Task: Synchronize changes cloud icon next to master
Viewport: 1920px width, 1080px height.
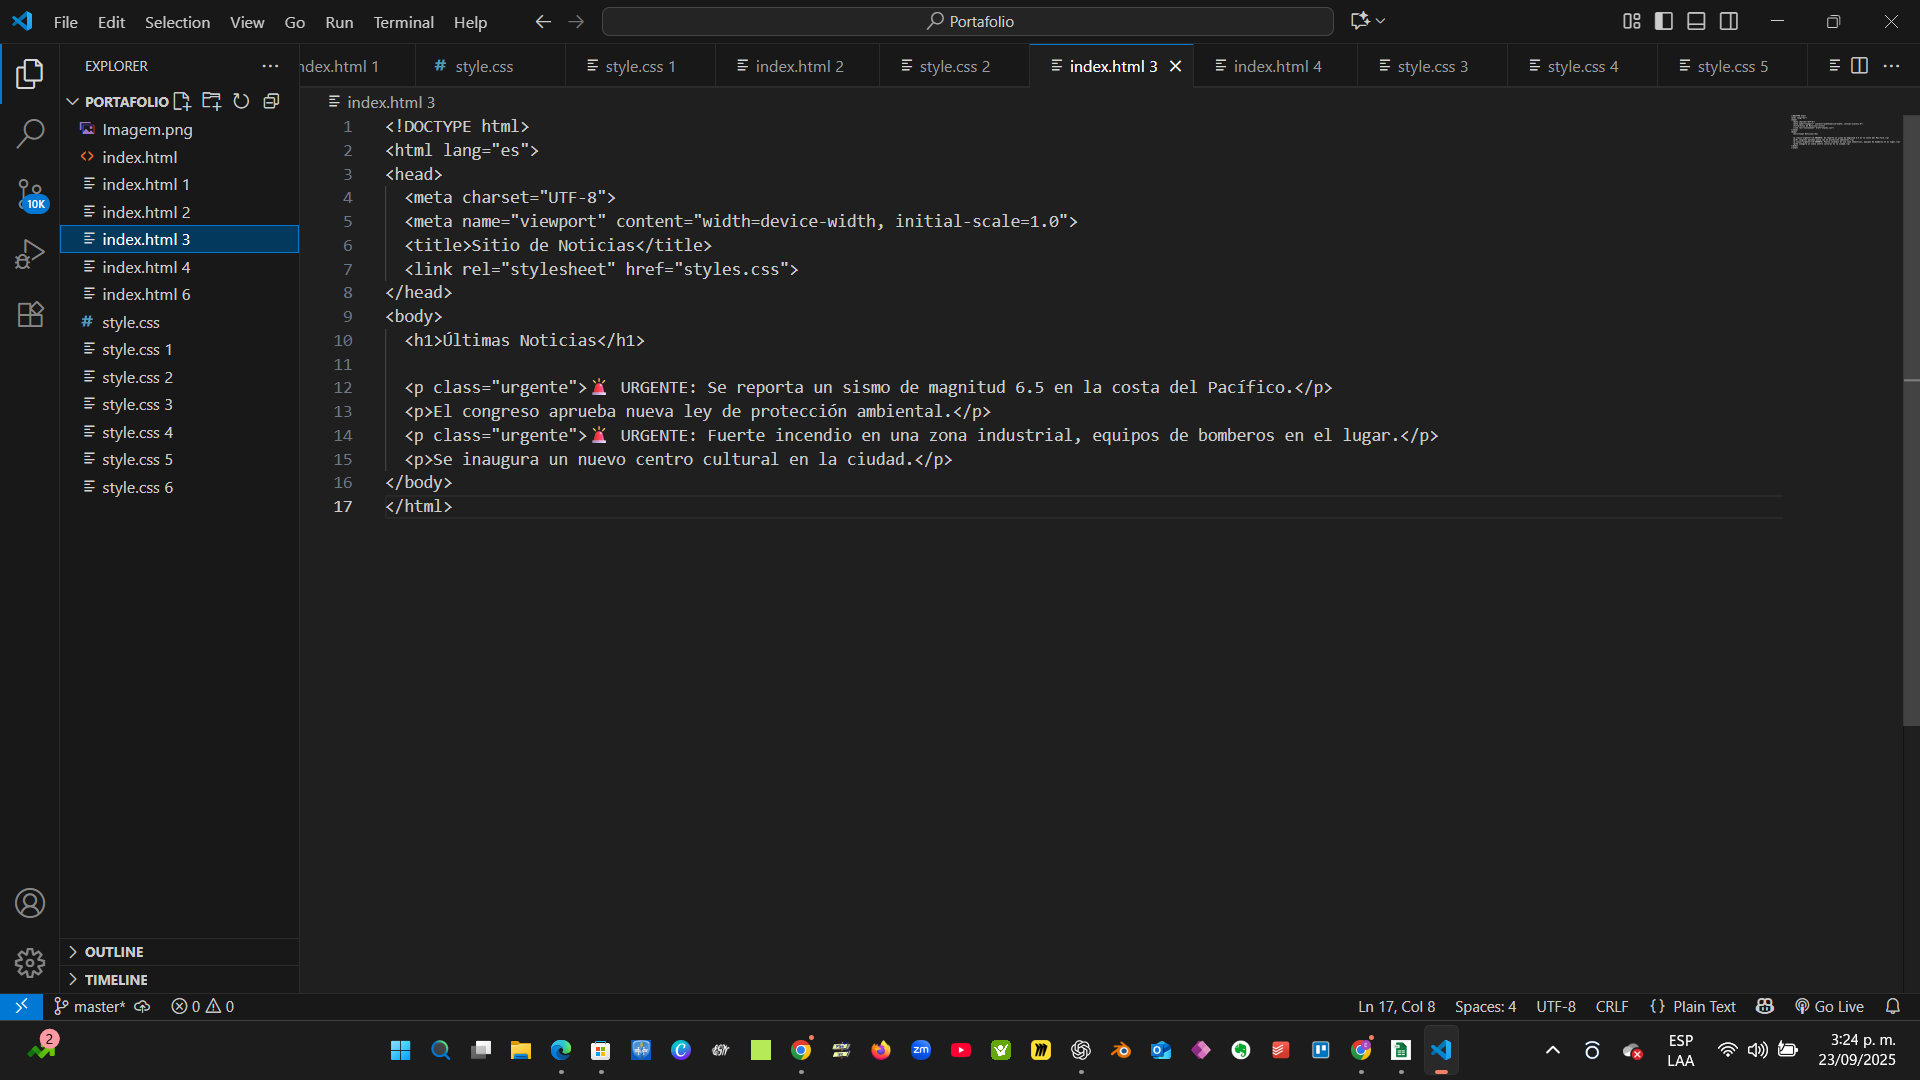Action: (x=143, y=1006)
